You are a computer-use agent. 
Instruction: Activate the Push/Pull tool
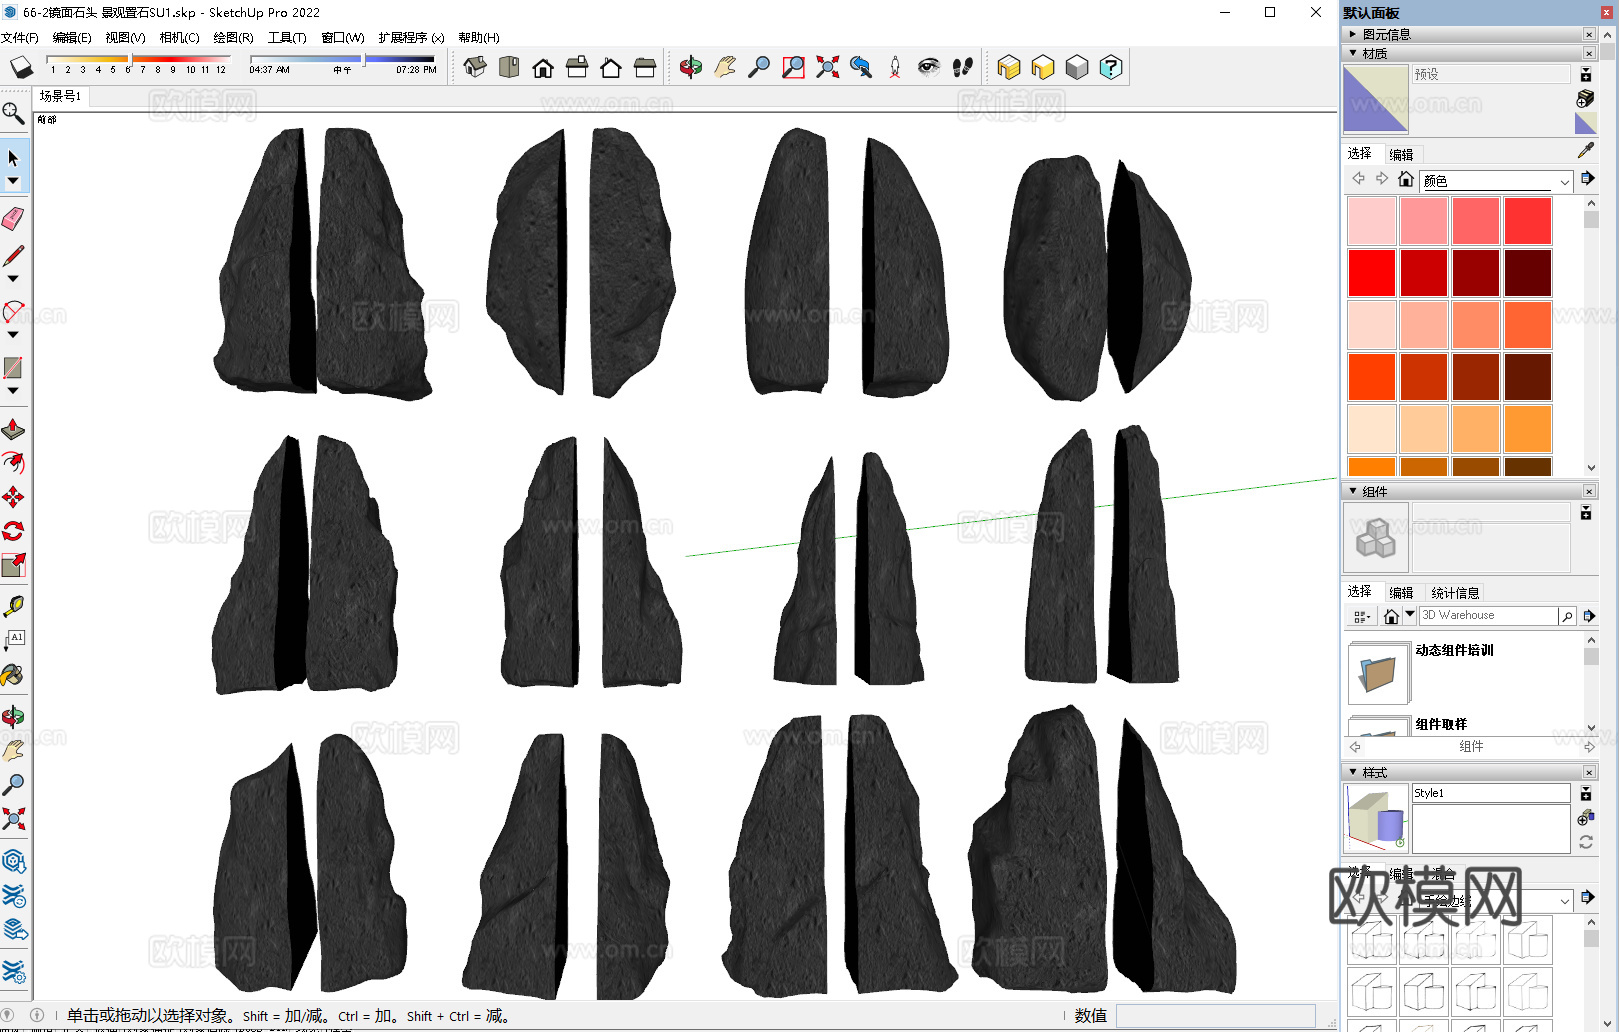click(13, 430)
